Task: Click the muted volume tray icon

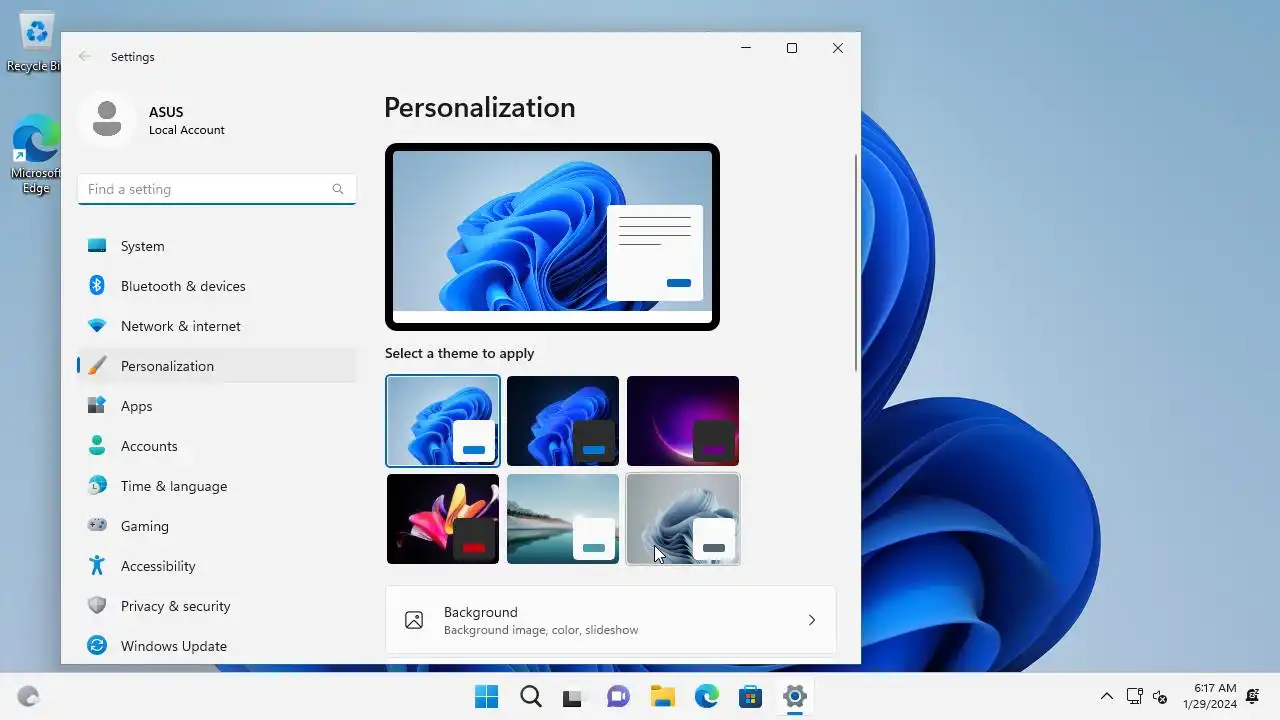Action: 1160,697
